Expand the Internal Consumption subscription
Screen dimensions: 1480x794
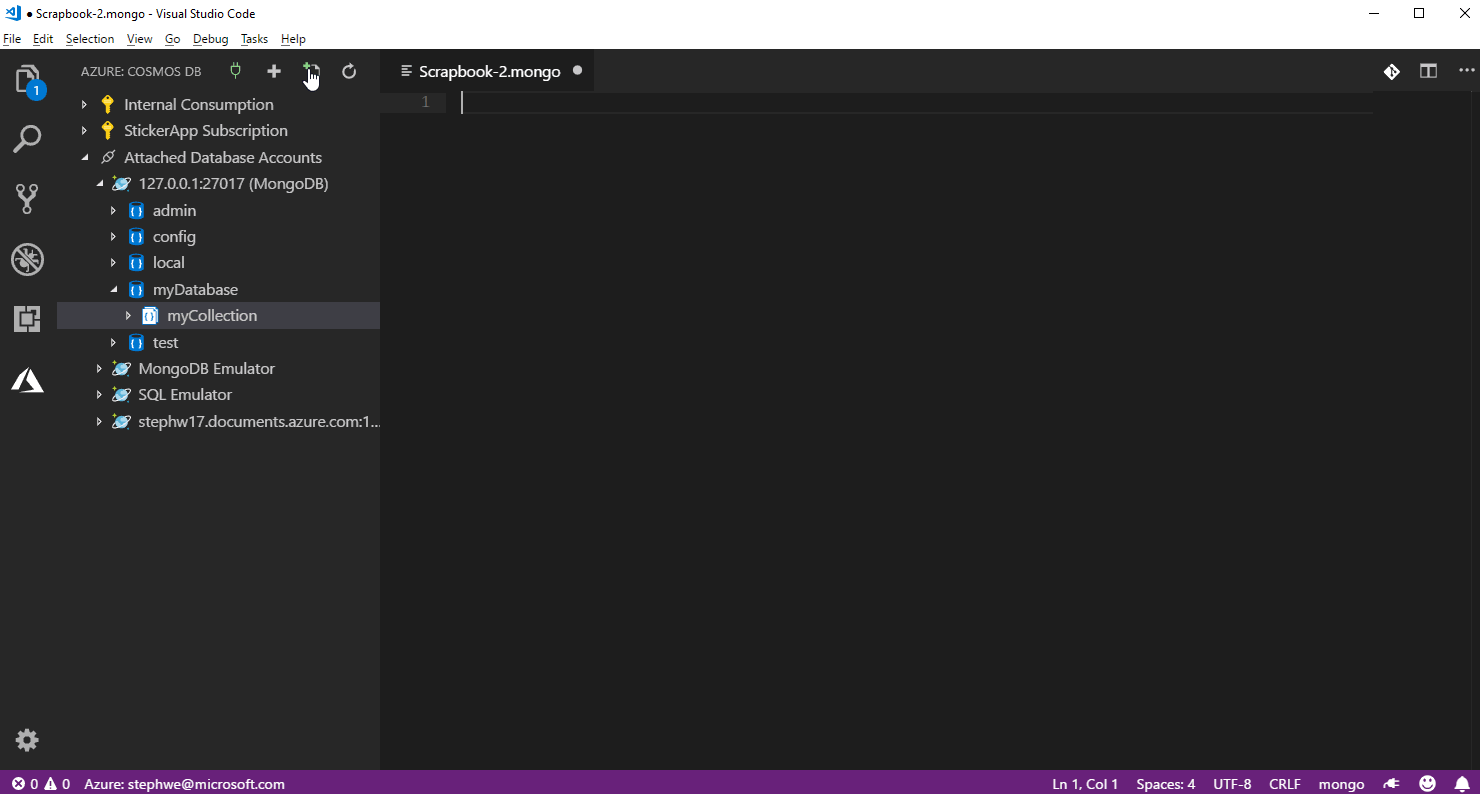[x=83, y=104]
